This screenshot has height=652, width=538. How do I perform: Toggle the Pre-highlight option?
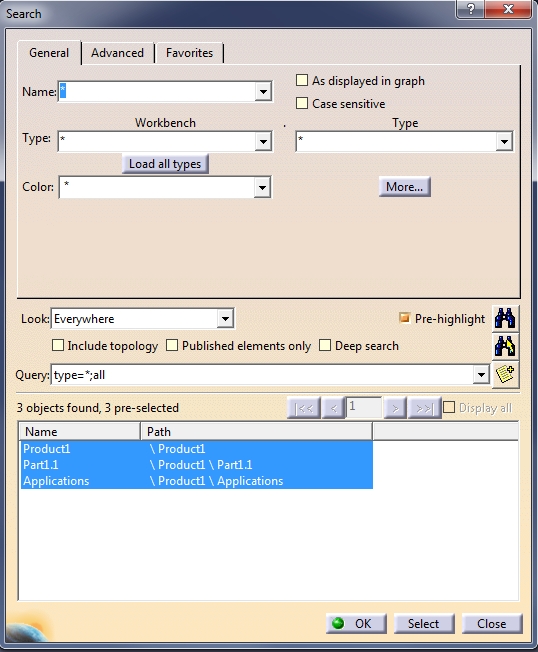pos(404,318)
